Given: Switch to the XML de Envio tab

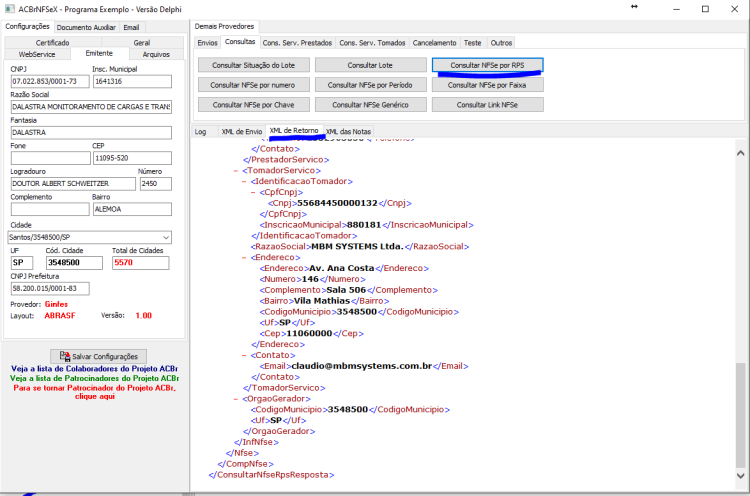Looking at the screenshot, I should (x=242, y=132).
